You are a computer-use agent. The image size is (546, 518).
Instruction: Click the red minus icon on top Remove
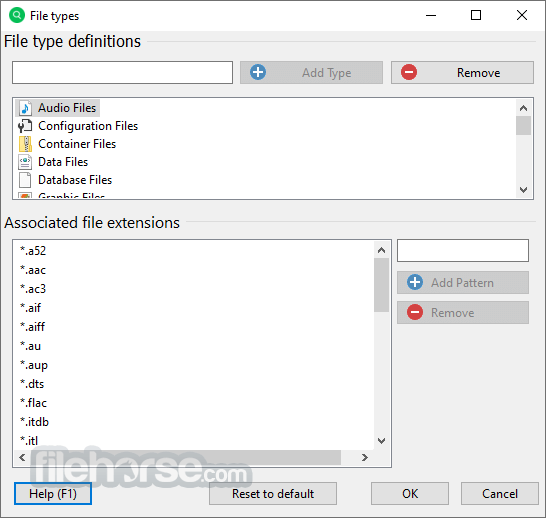click(409, 72)
